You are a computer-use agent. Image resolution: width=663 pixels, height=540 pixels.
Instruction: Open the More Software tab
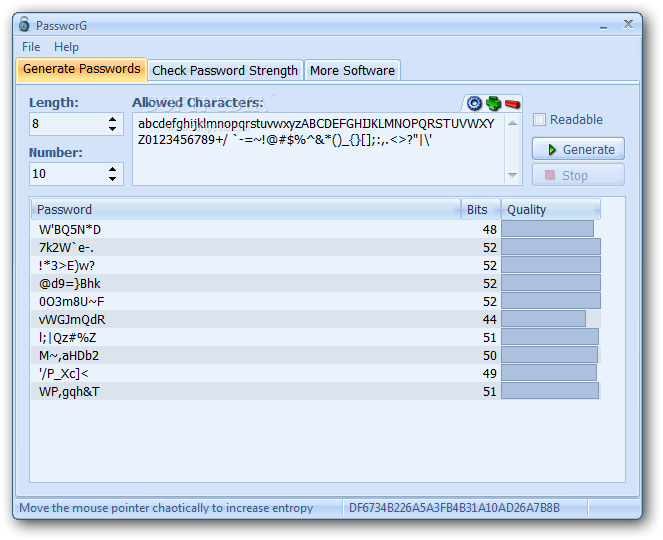click(x=352, y=70)
